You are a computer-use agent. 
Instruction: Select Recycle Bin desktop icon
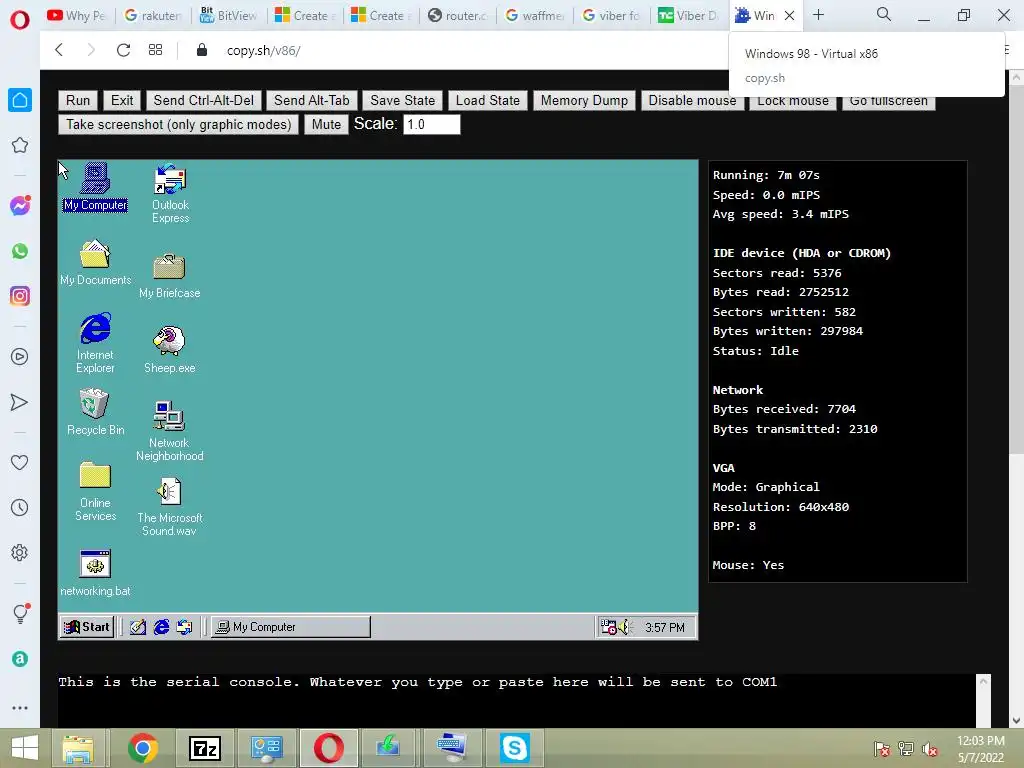(x=95, y=411)
